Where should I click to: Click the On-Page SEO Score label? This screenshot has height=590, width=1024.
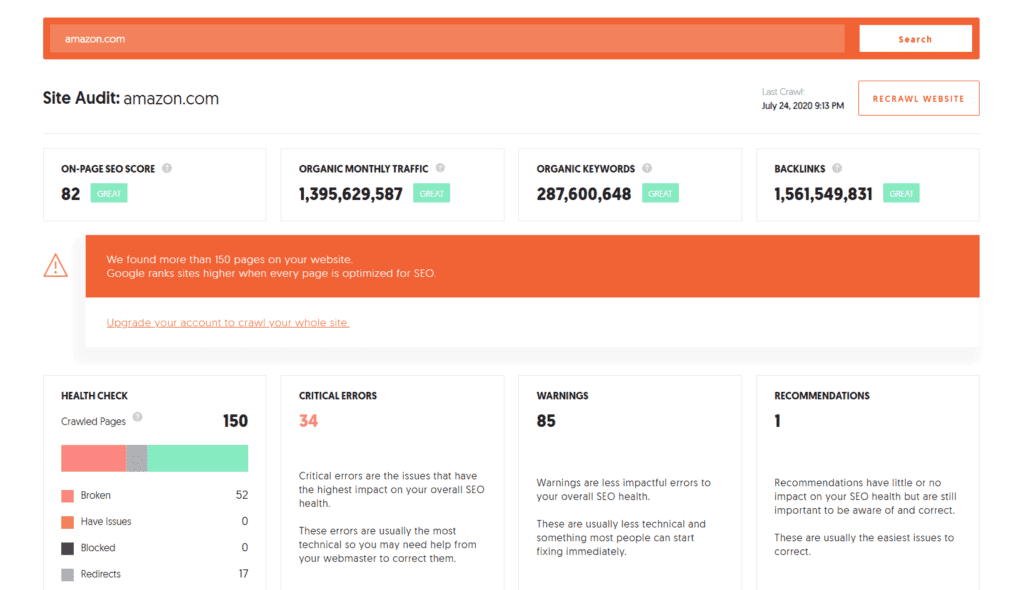point(108,169)
